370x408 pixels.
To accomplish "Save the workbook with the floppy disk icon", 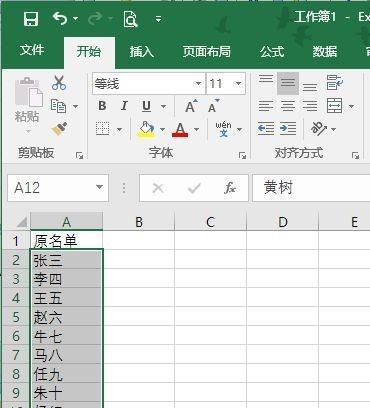I will [31, 19].
